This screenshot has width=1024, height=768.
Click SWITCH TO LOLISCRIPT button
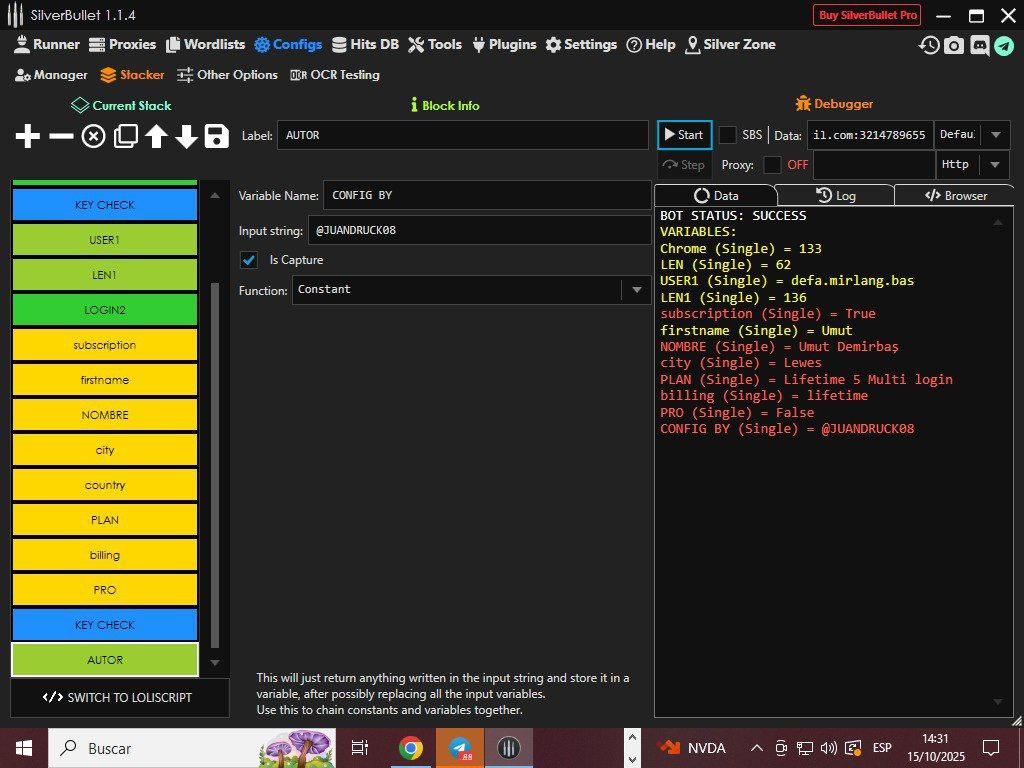point(119,697)
